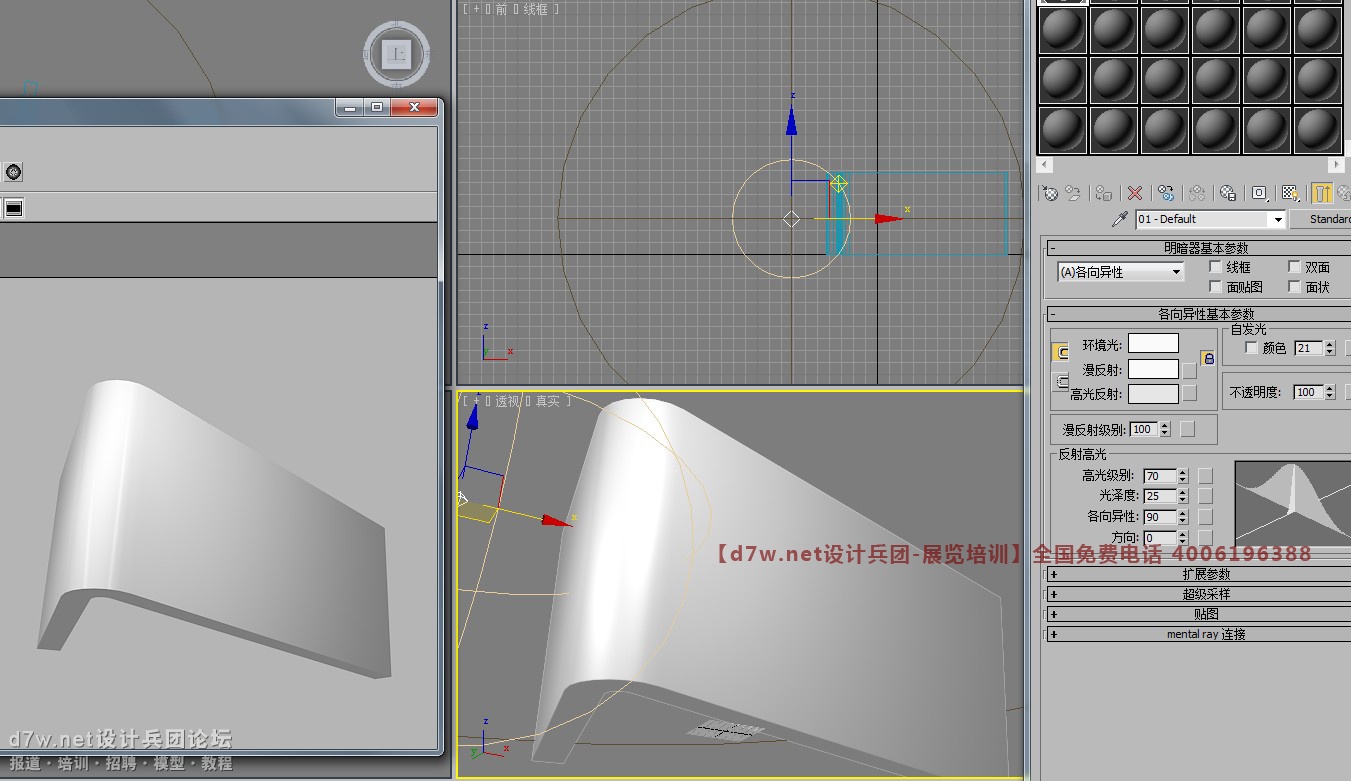Viewport: 1351px width, 781px height.
Task: Toggle the black display icon in render window
Action: [x=13, y=208]
